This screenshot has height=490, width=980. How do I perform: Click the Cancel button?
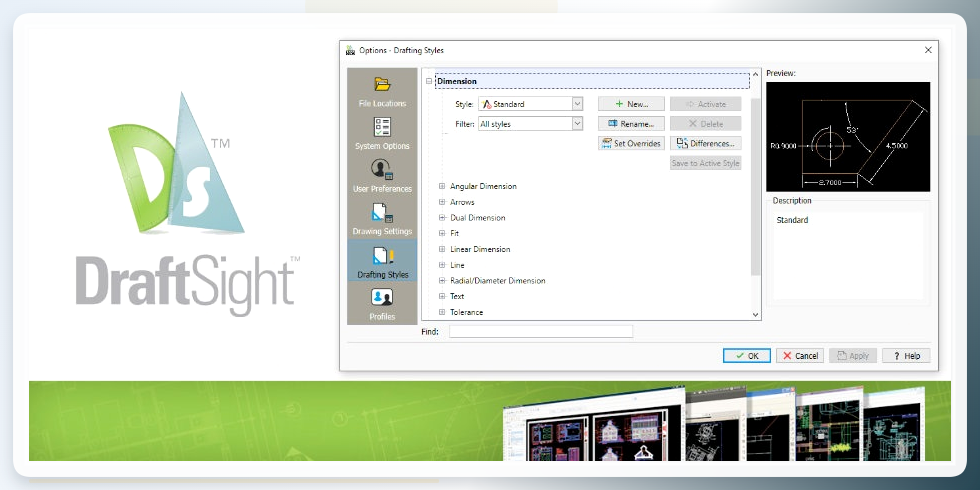800,356
